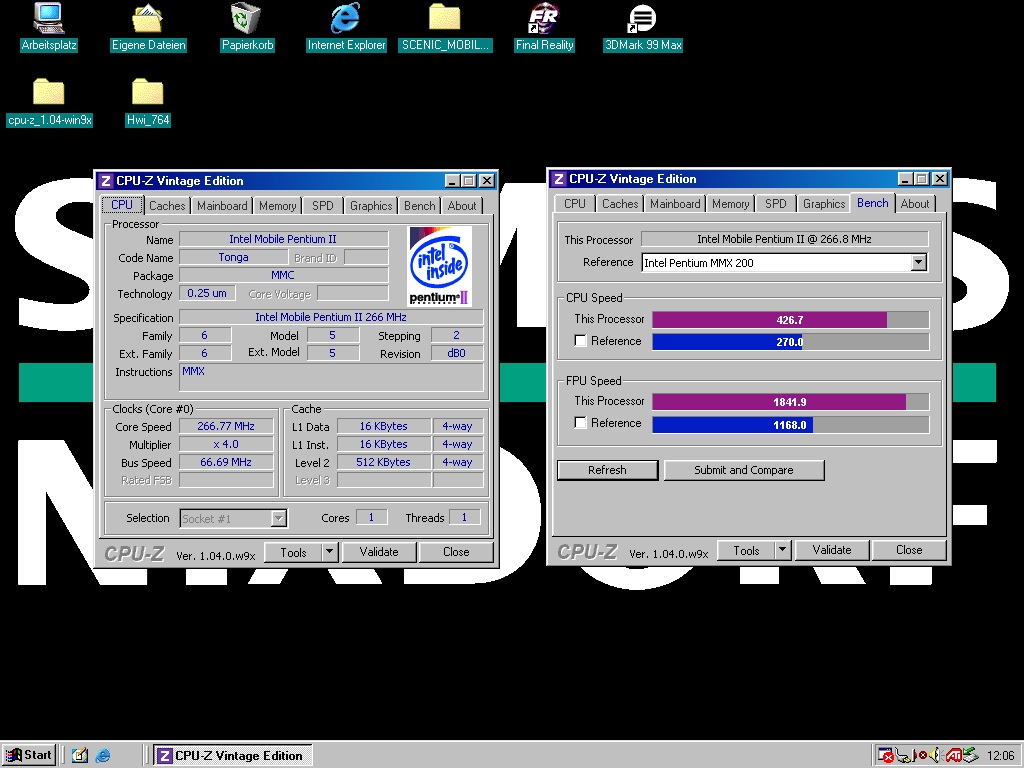Viewport: 1024px width, 768px height.
Task: Open the Reference processor dropdown
Action: pyautogui.click(x=918, y=263)
